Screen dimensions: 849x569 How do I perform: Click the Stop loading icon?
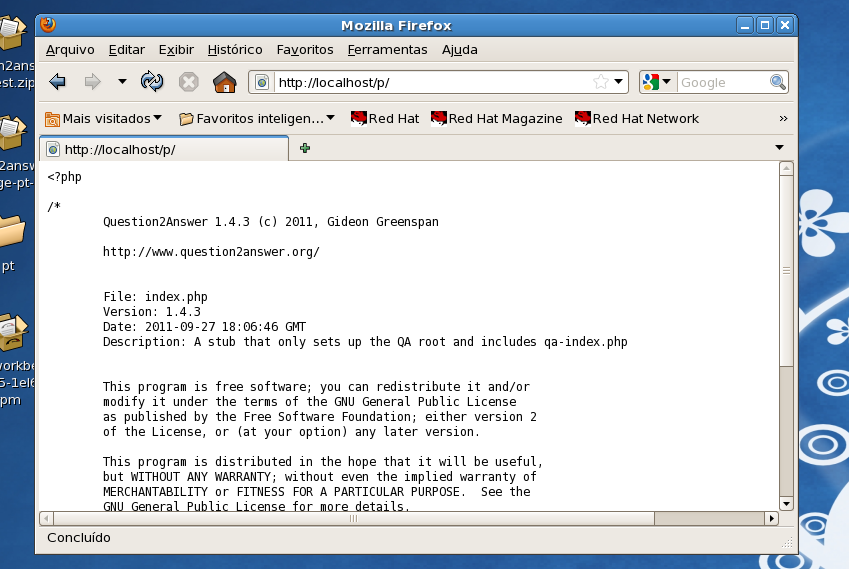point(188,82)
